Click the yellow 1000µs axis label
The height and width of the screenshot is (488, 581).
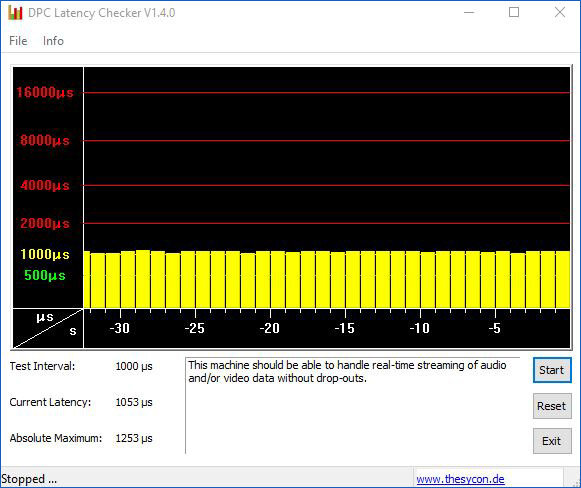tap(45, 255)
